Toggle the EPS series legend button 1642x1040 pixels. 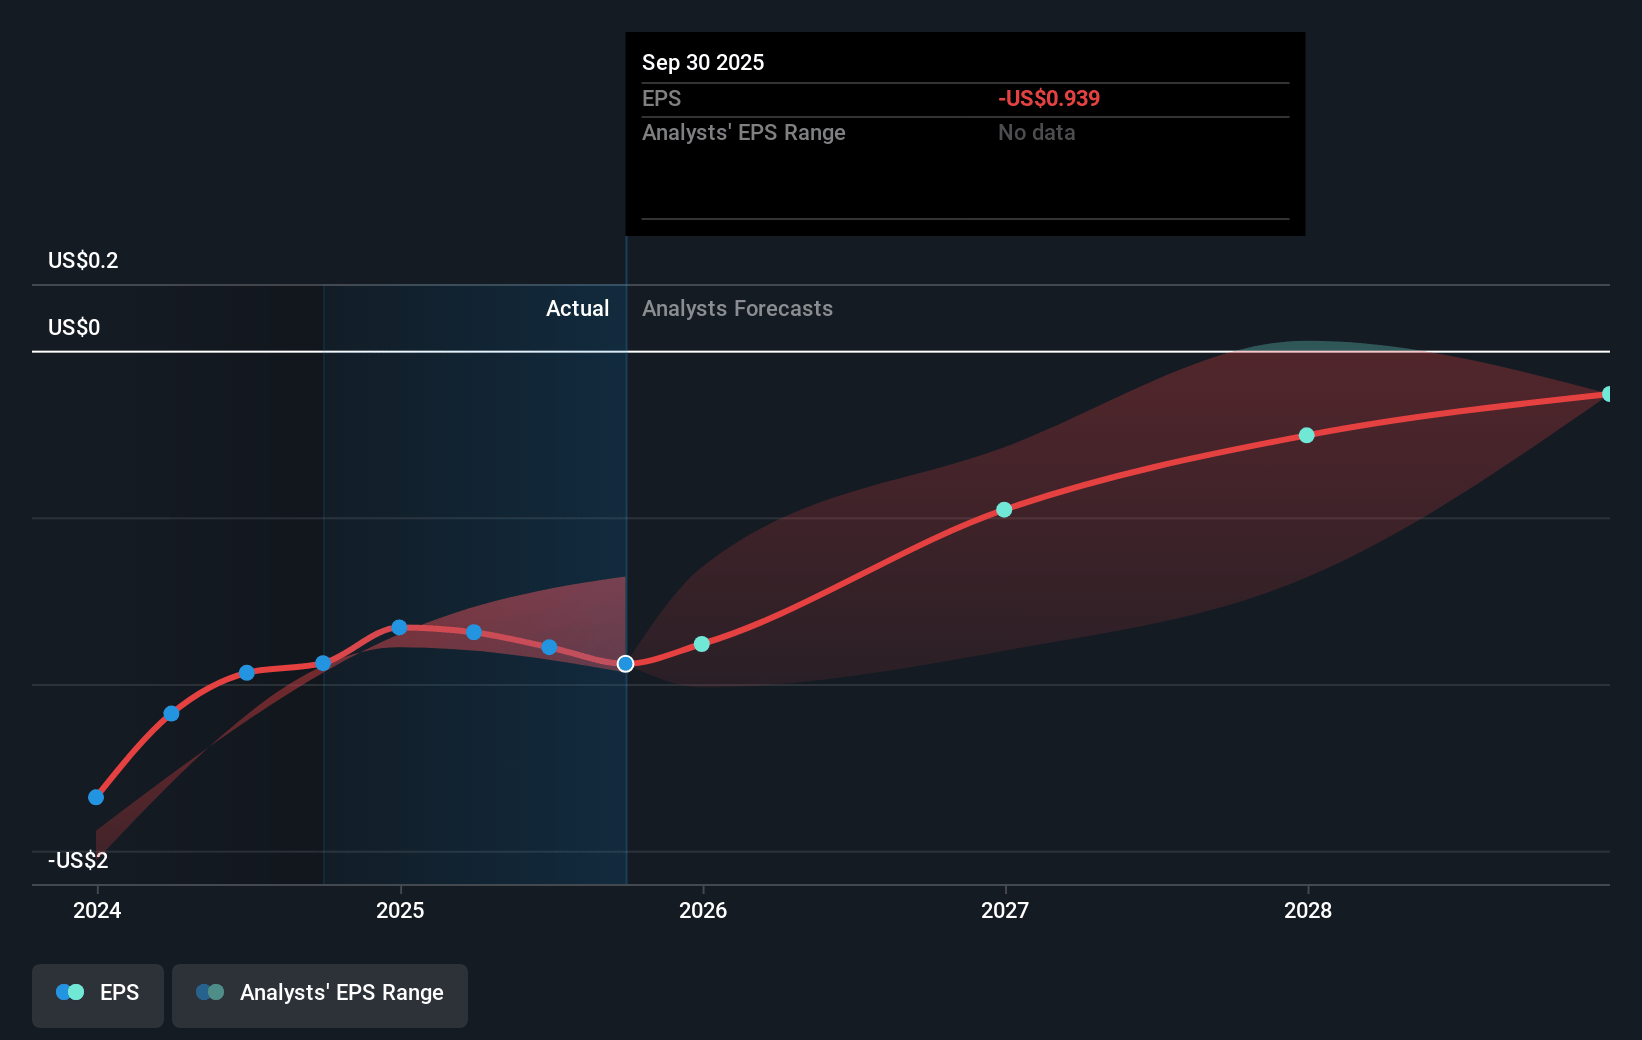(x=98, y=994)
